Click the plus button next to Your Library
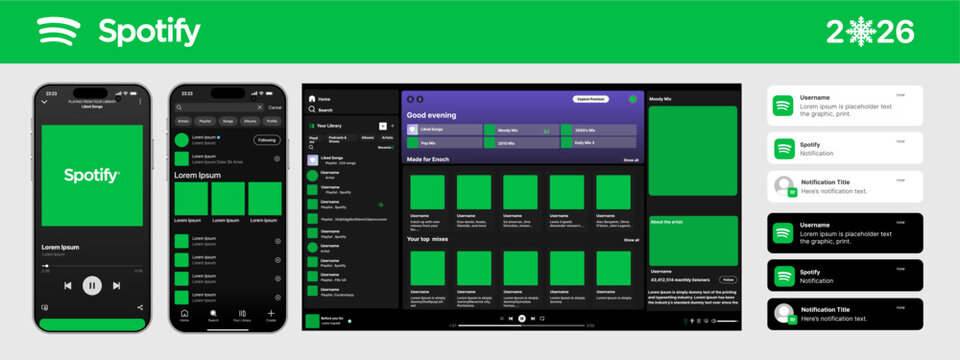 pos(383,126)
